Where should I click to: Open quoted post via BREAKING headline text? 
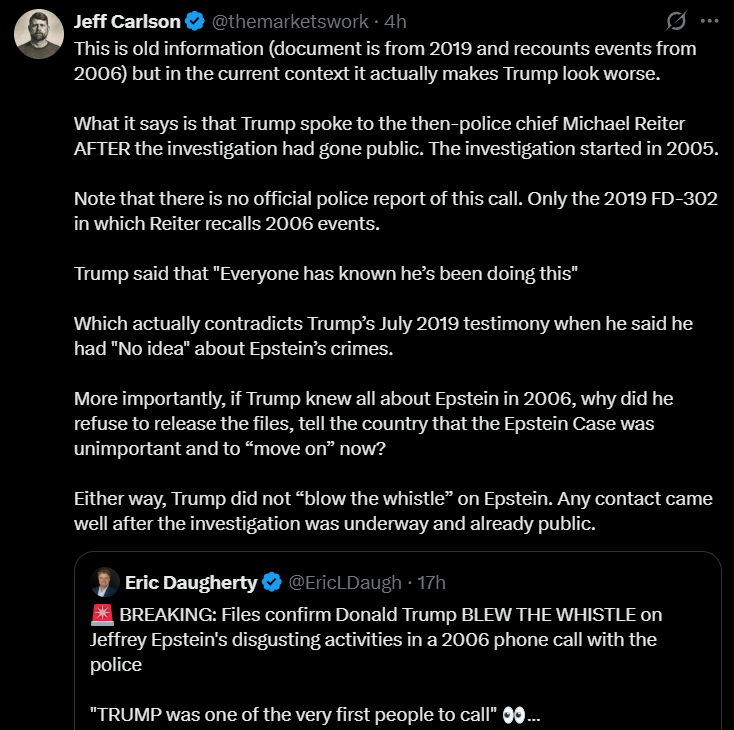(376, 640)
